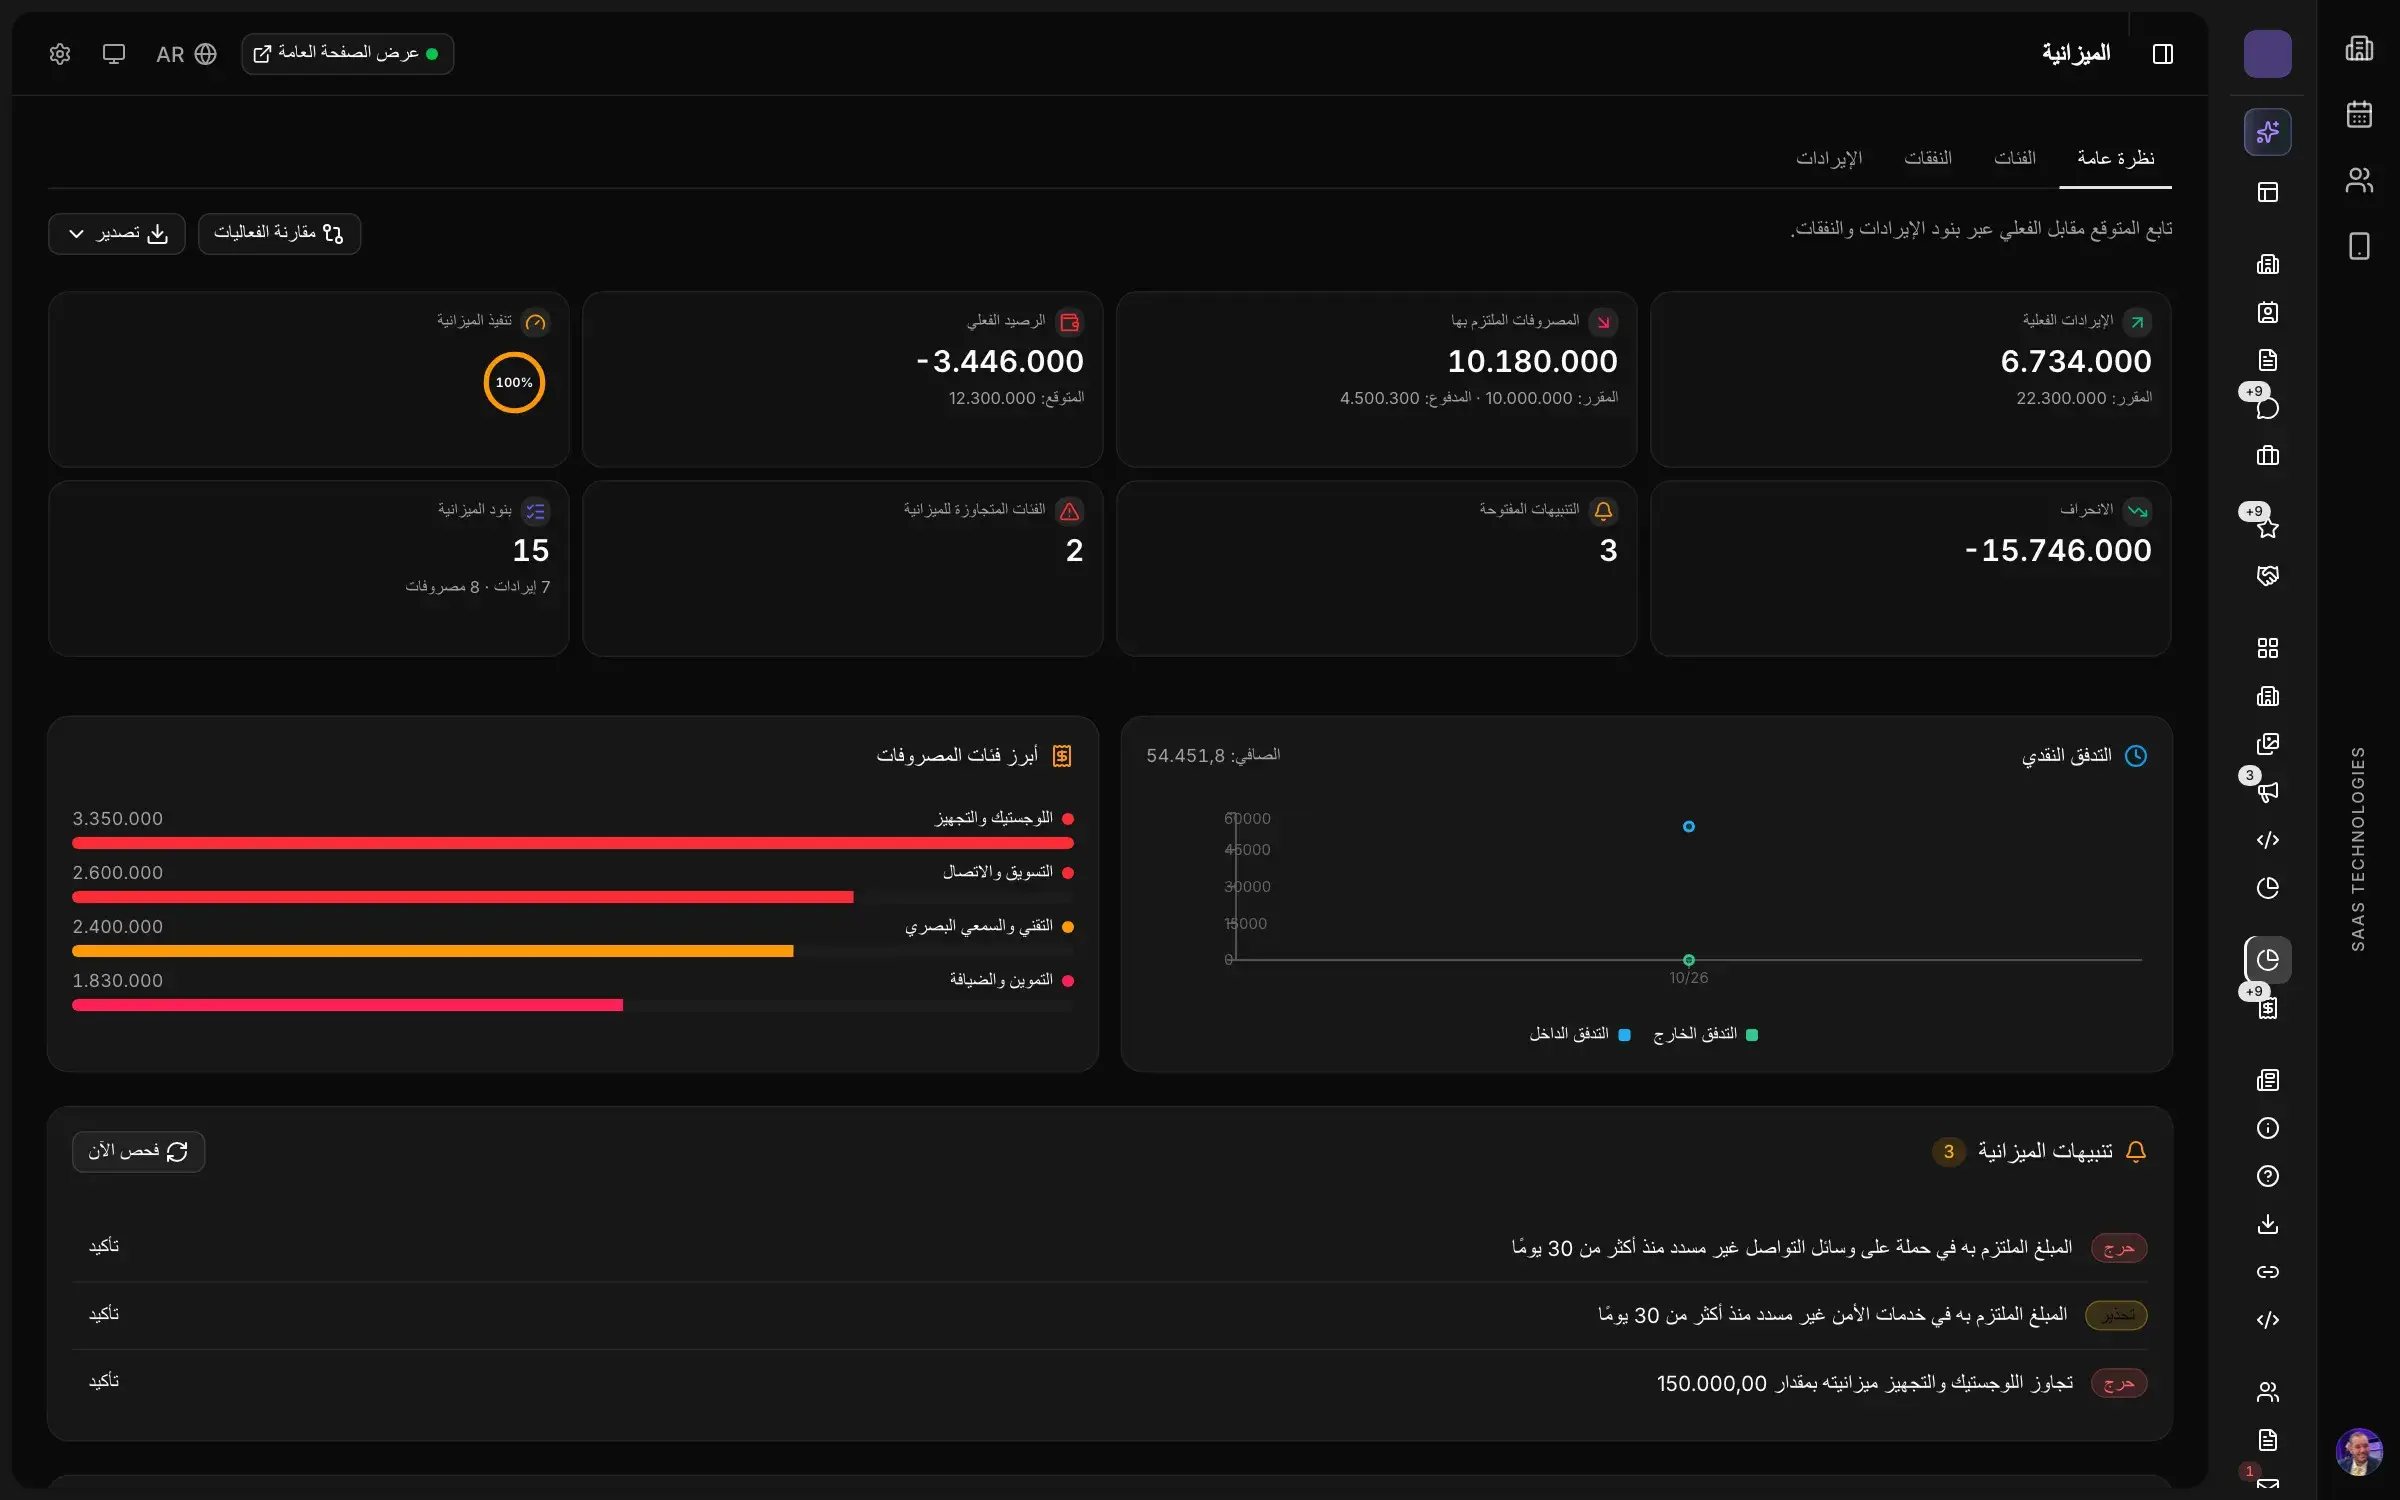Click the 100% budget execution progress ring
The width and height of the screenshot is (2400, 1500).
point(514,382)
